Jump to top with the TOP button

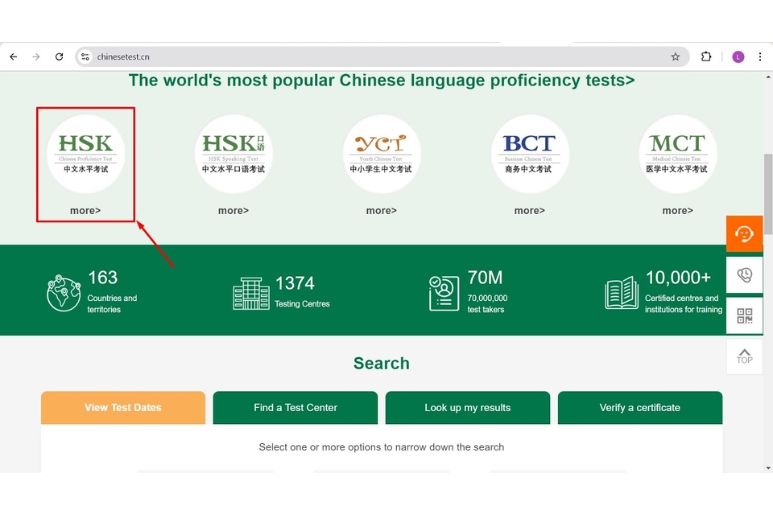coord(744,356)
